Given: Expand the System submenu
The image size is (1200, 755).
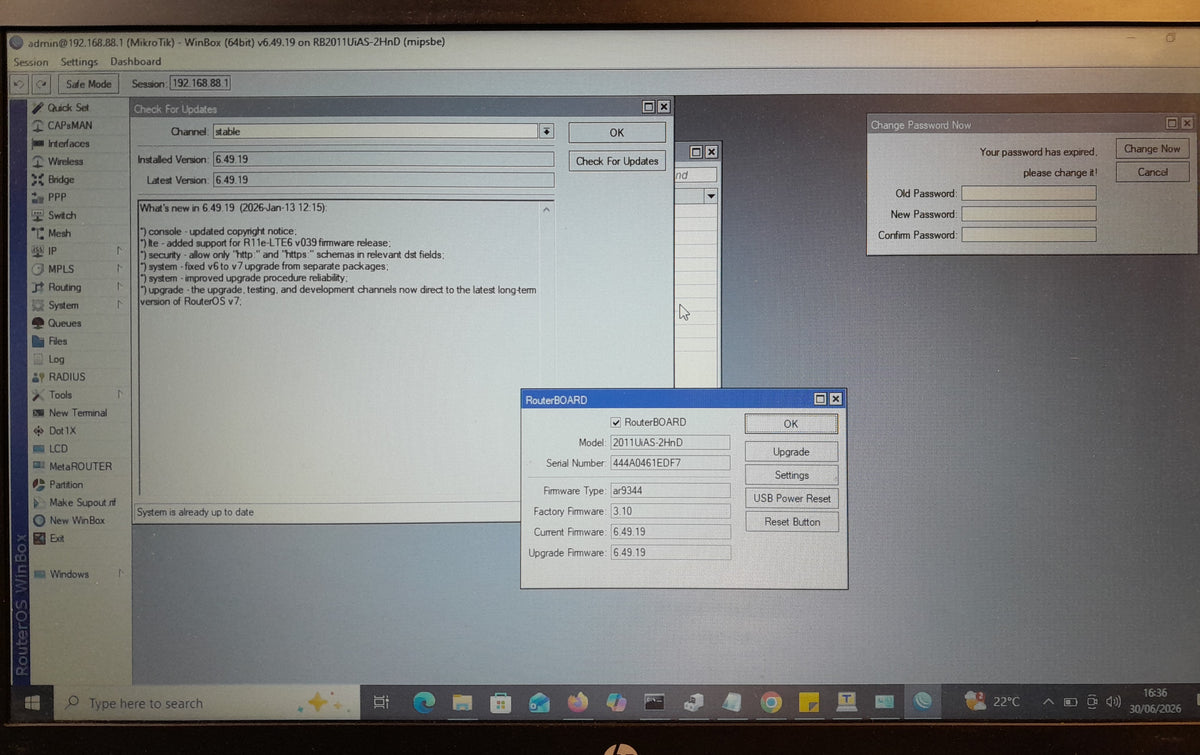Looking at the screenshot, I should [x=118, y=305].
